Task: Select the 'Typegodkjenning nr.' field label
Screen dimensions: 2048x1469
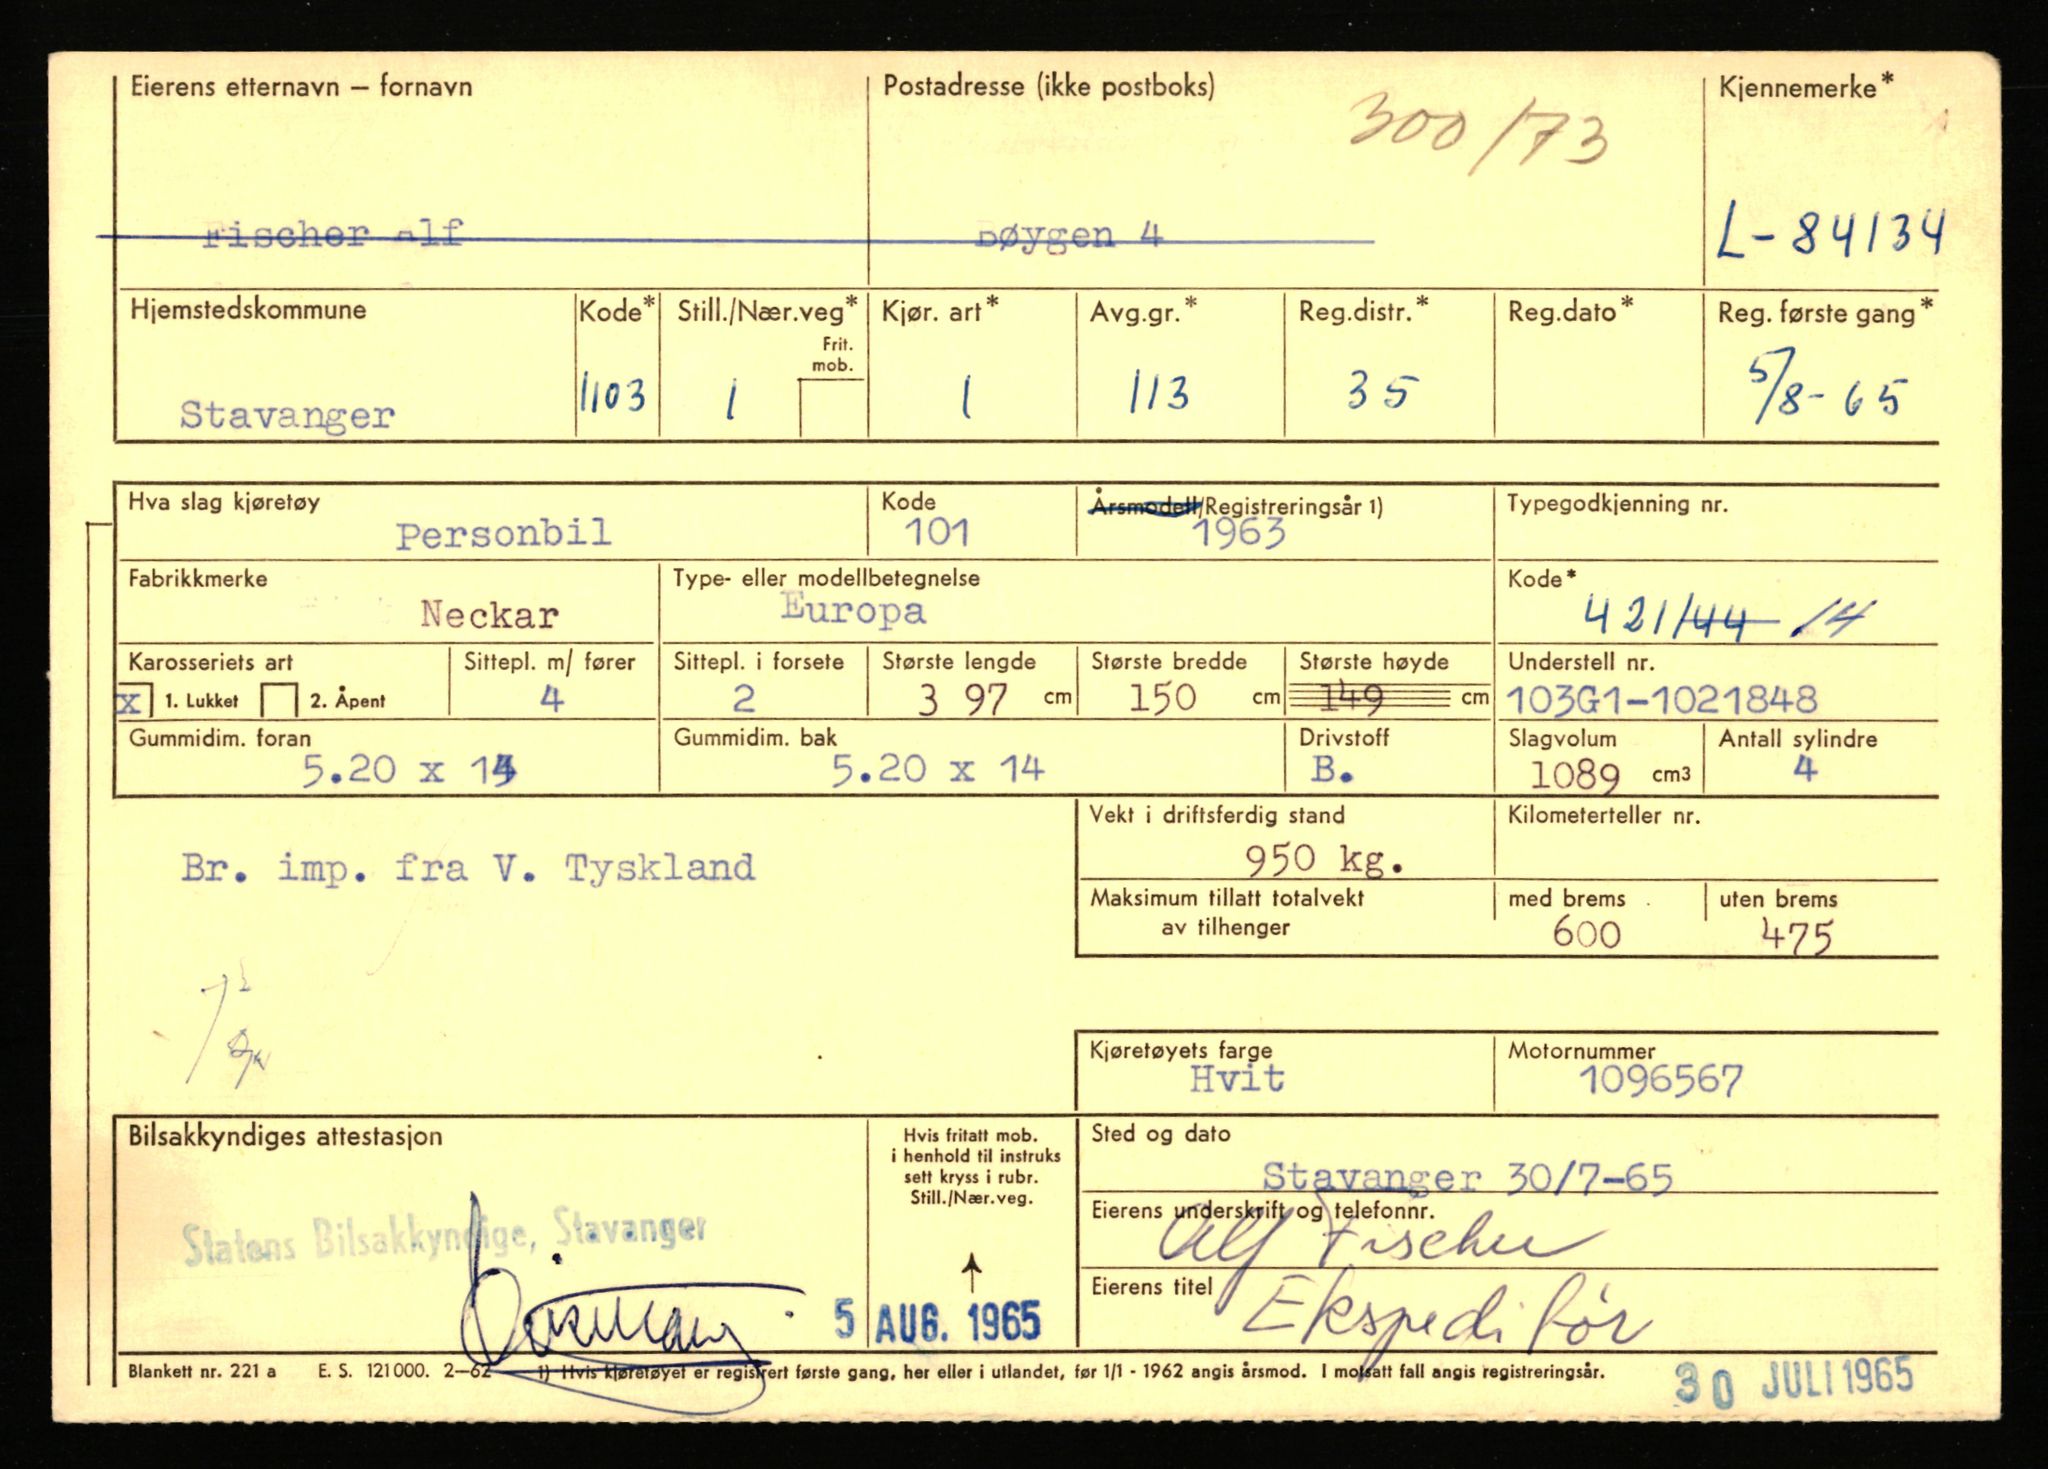Action: (1617, 504)
